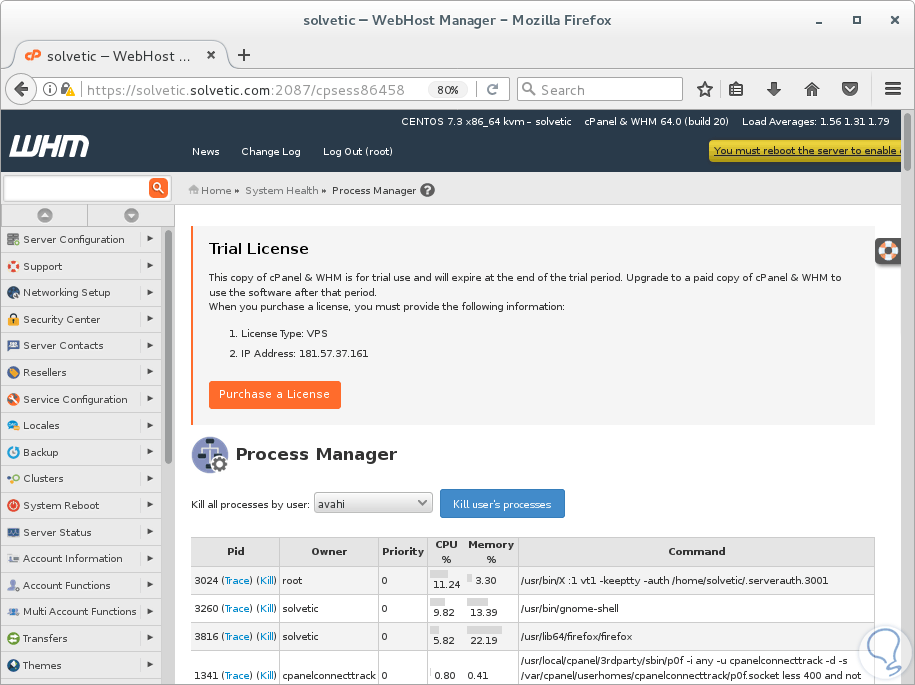Click the page vertical scrollbar
The height and width of the screenshot is (685, 915).
(907, 142)
